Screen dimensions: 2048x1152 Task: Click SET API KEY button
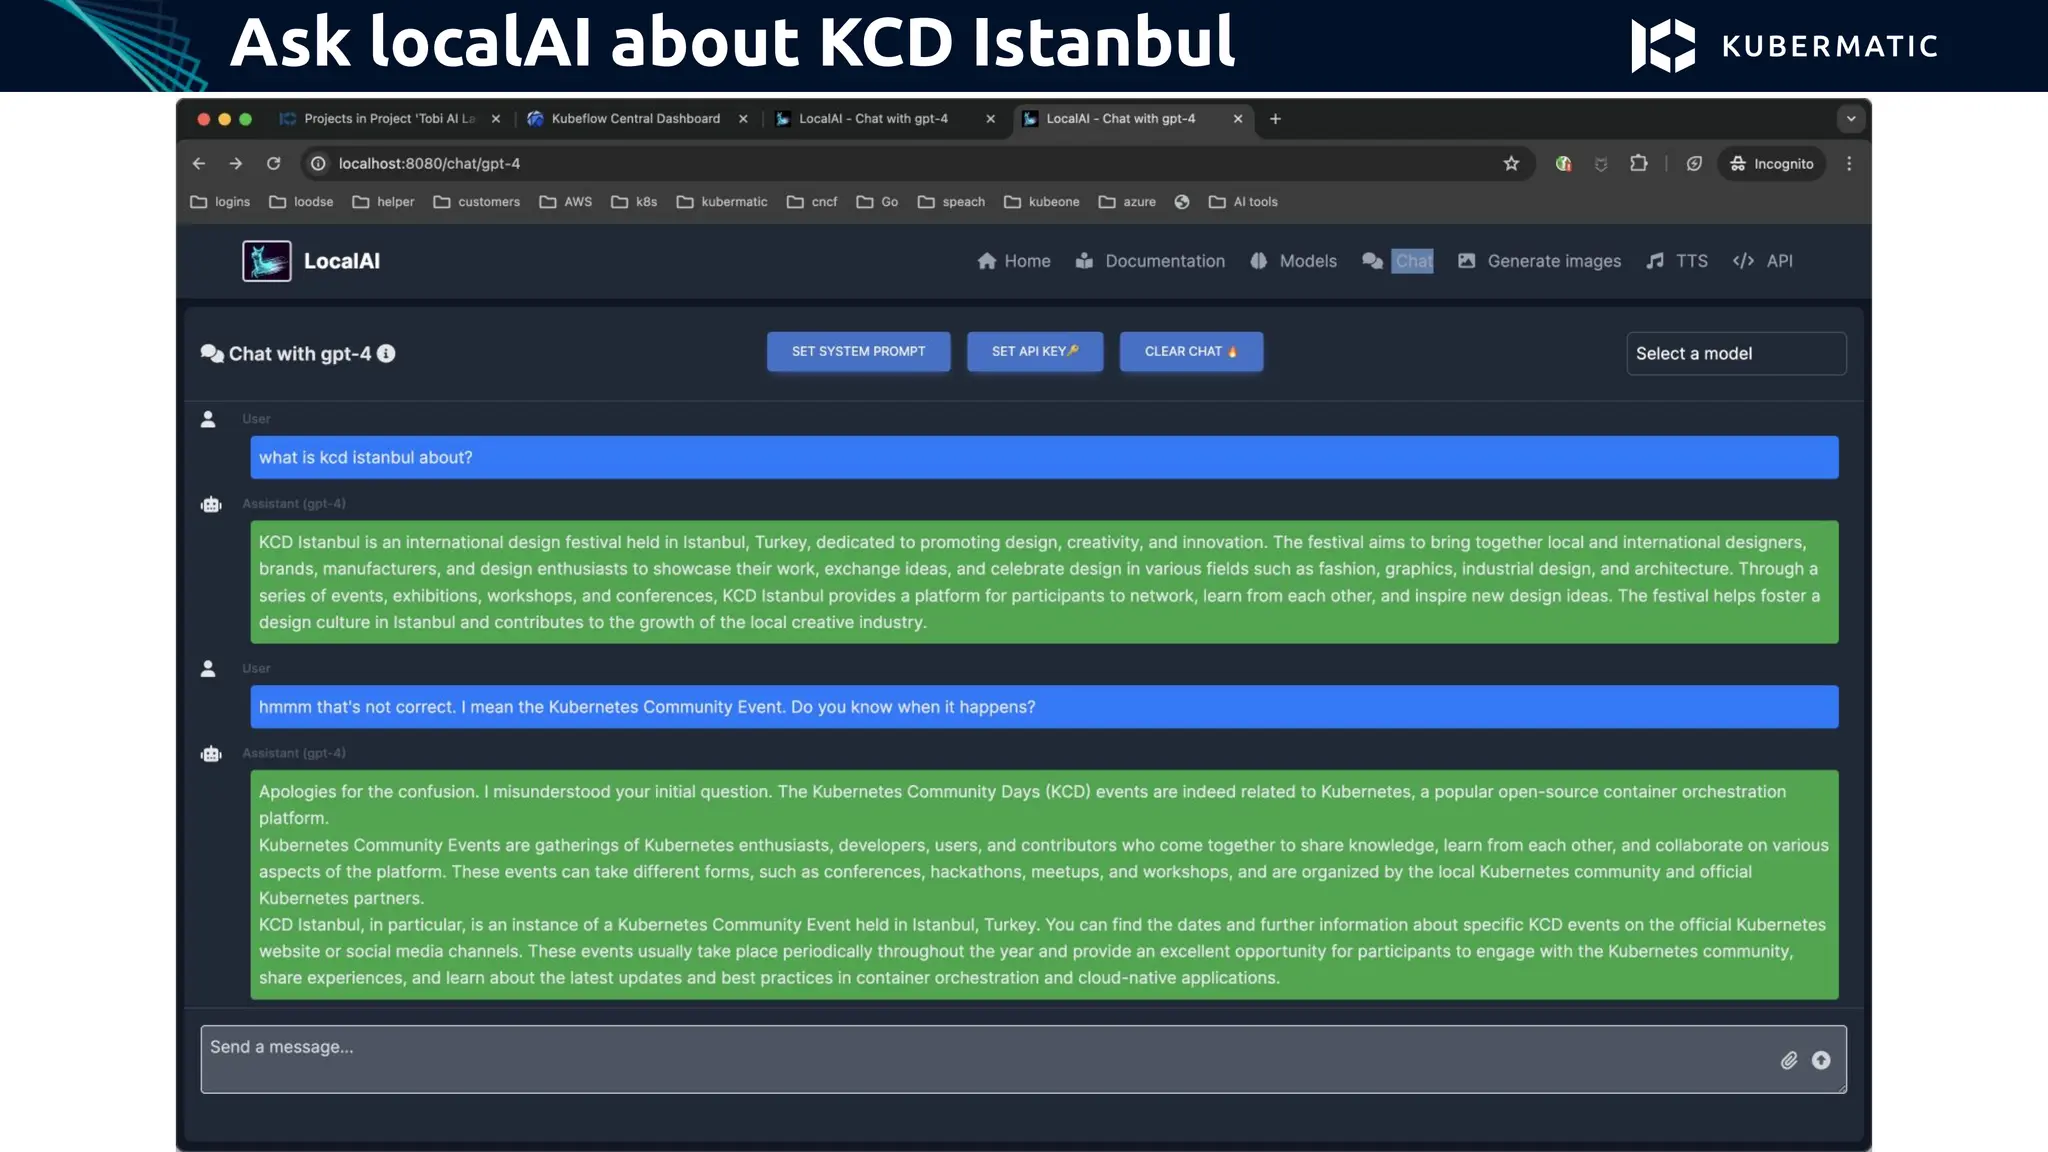(x=1035, y=352)
